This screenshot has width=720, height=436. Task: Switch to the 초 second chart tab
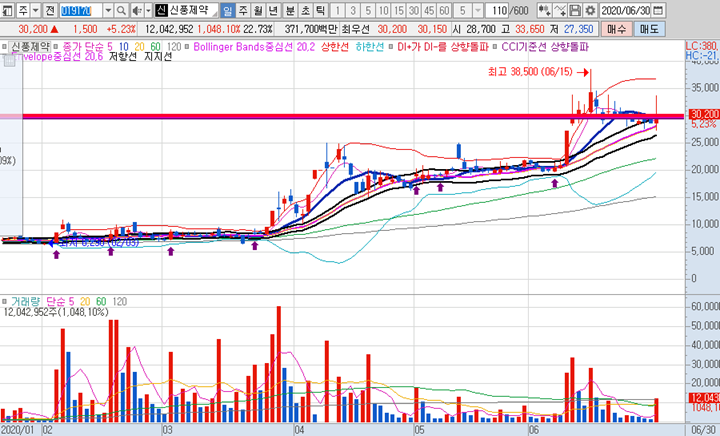tap(305, 10)
